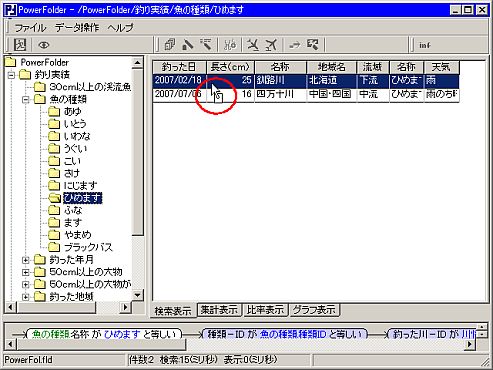Click the framed chart icon at toolbar start
493x370 pixels.
click(x=20, y=45)
